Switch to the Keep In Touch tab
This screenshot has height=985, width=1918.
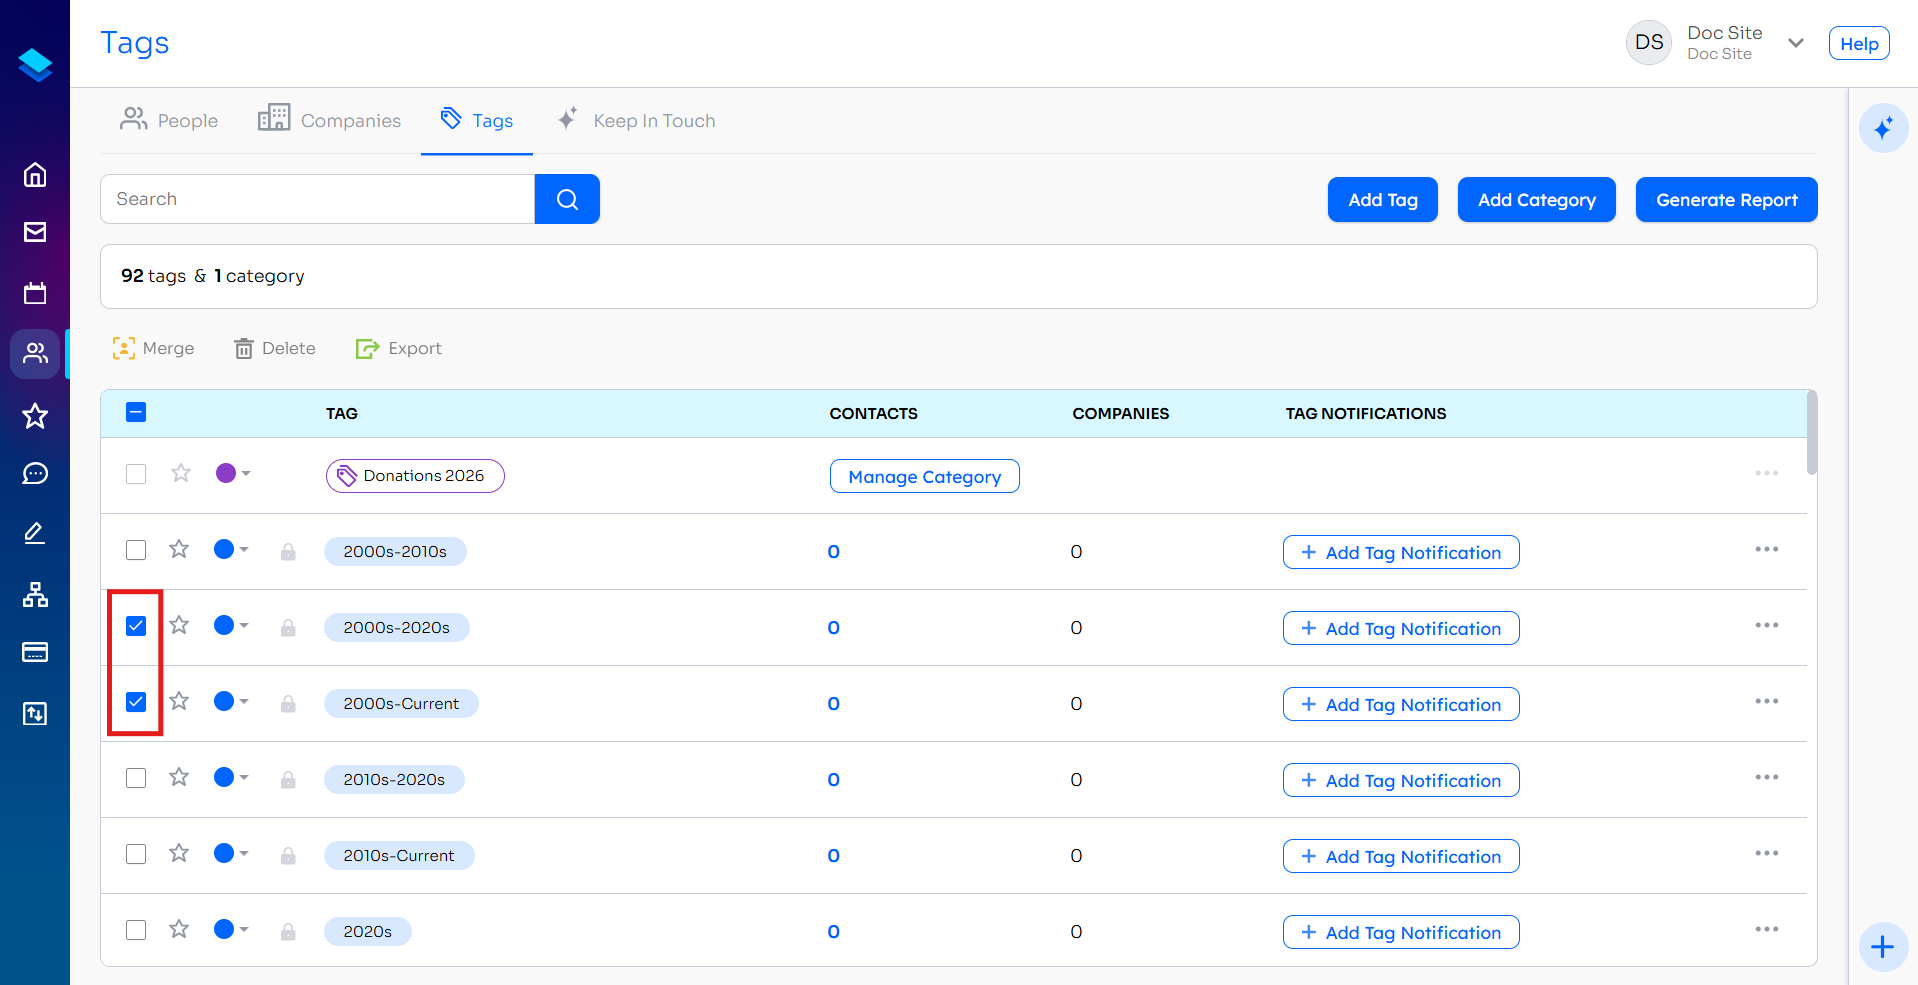[636, 120]
